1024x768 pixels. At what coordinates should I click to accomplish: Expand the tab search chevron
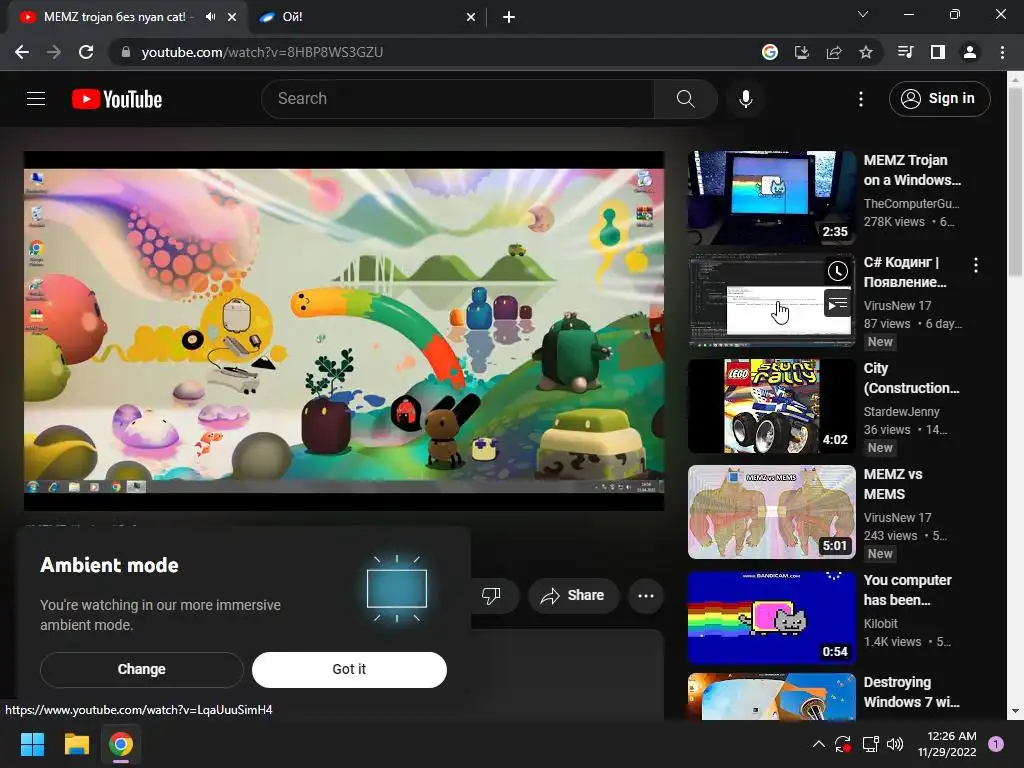[x=863, y=14]
